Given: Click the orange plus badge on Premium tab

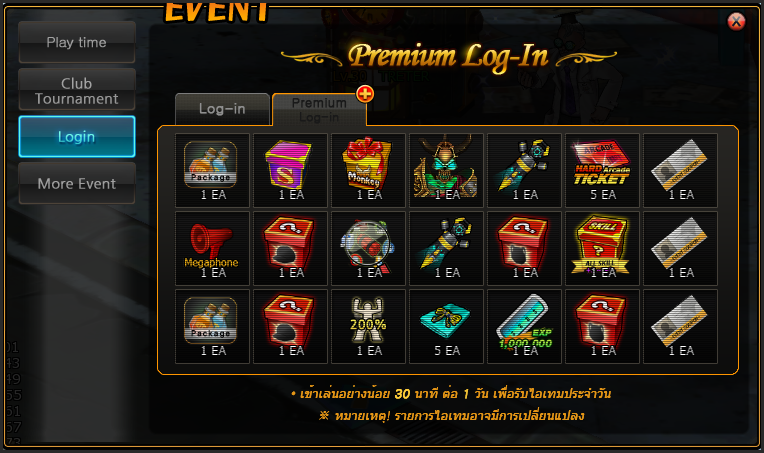Looking at the screenshot, I should point(365,94).
